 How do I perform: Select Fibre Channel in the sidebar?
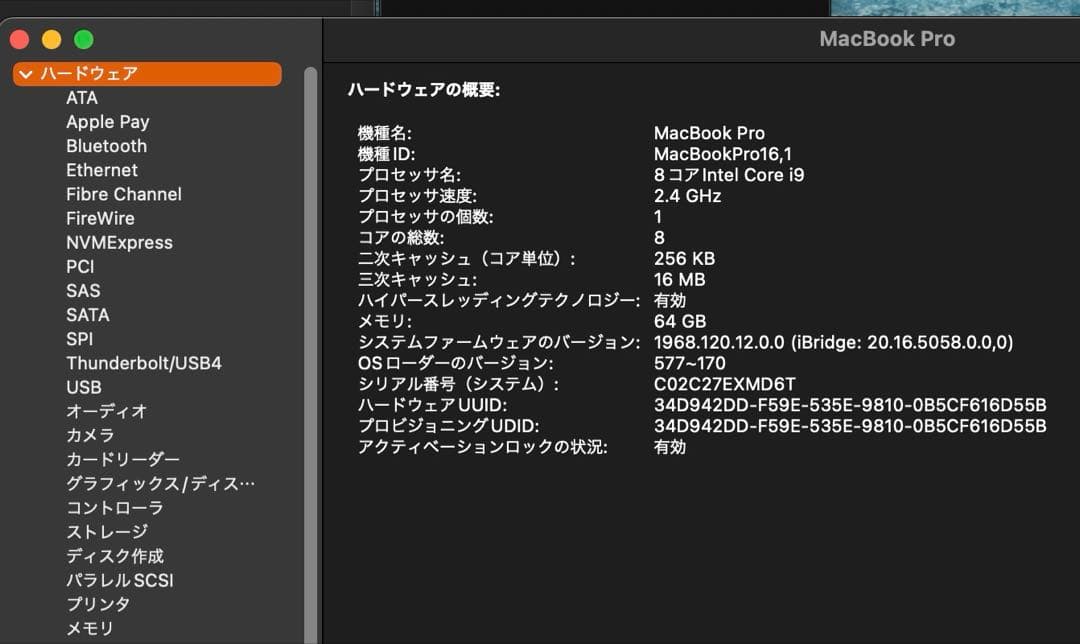click(122, 194)
